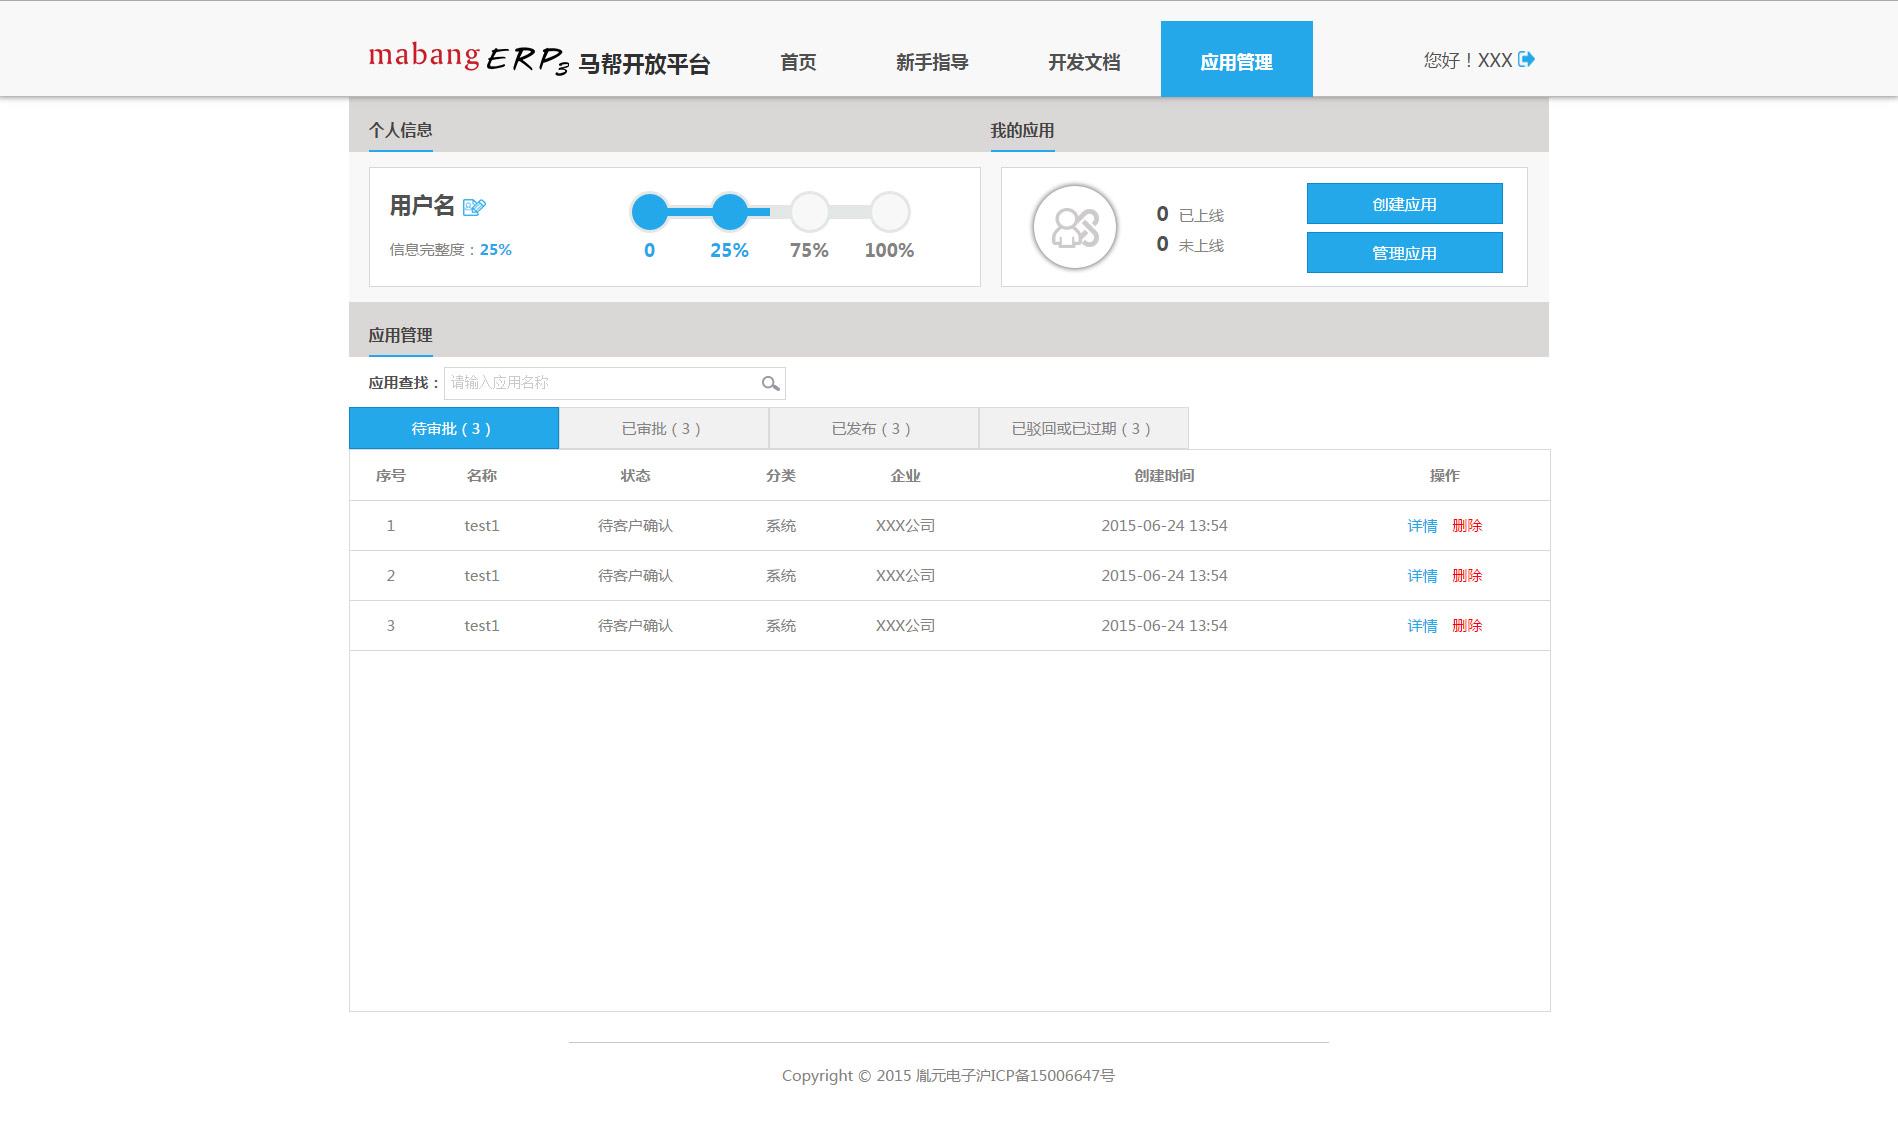Focus the 应用查找 search input field
This screenshot has width=1898, height=1141.
(602, 383)
